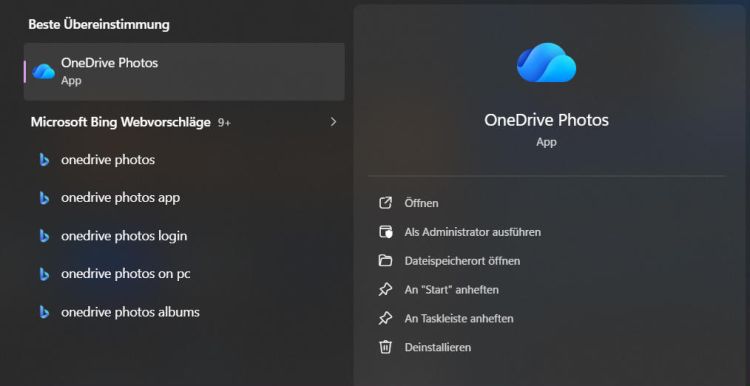Click the 'Beste Übereinstimmung' heading
Screen dimensions: 750x386
click(x=99, y=24)
